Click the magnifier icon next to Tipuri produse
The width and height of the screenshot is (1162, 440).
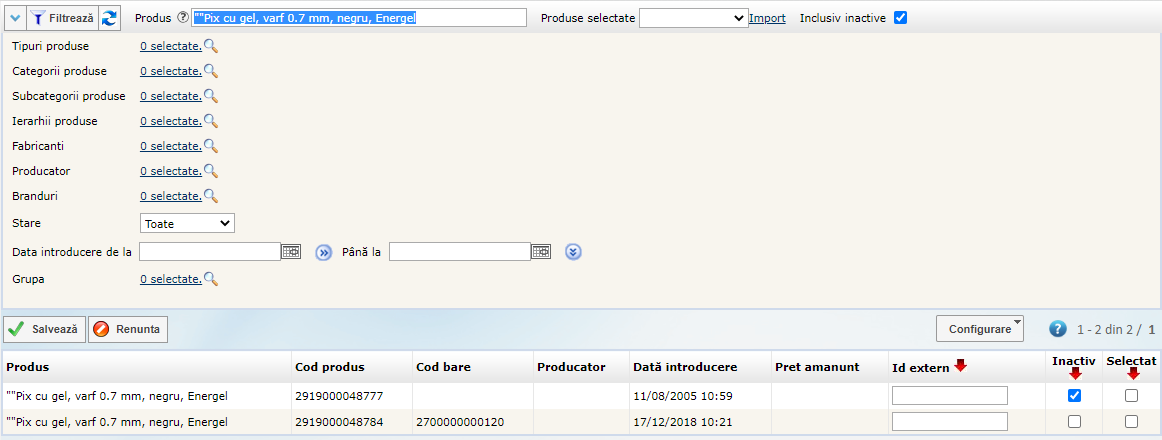point(211,46)
